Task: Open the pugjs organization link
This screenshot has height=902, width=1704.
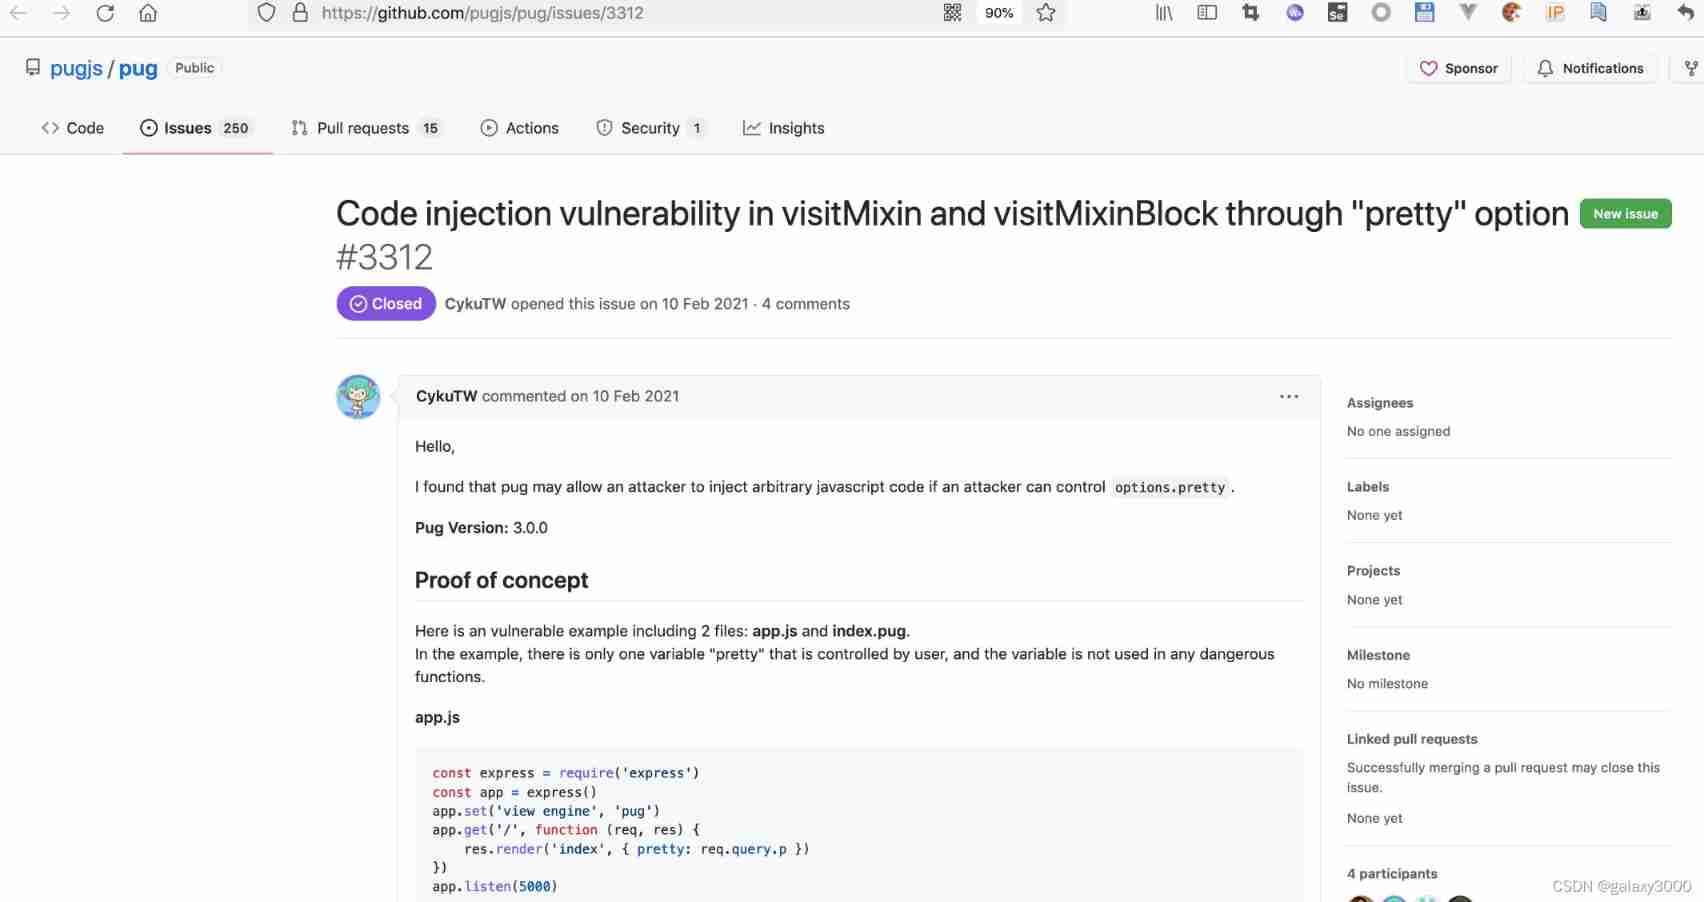Action: [x=76, y=68]
